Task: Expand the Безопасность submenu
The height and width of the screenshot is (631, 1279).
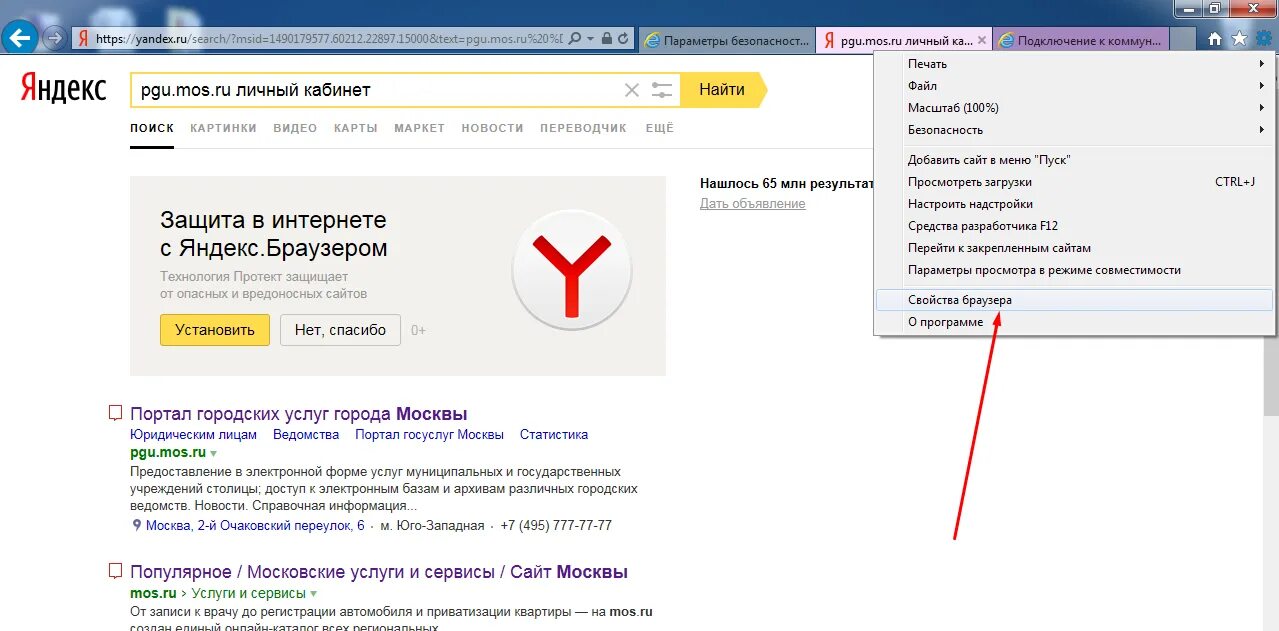Action: point(1073,130)
